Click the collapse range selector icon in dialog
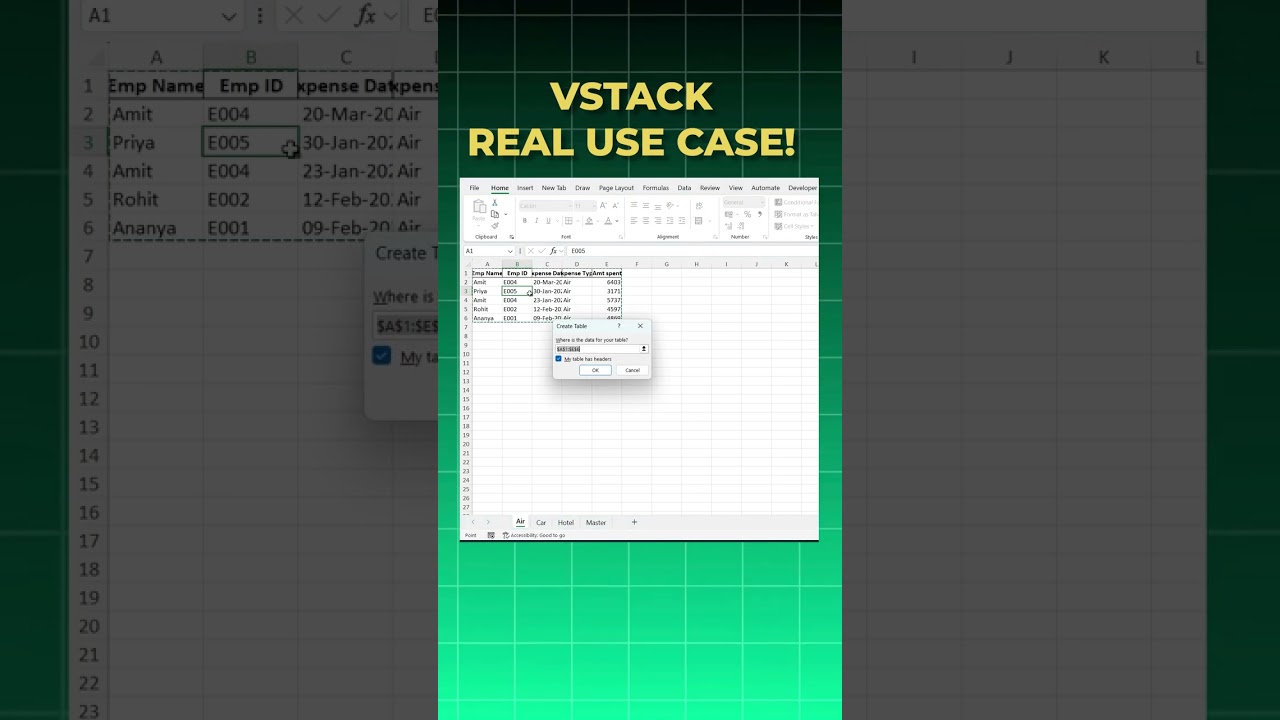 click(x=643, y=348)
